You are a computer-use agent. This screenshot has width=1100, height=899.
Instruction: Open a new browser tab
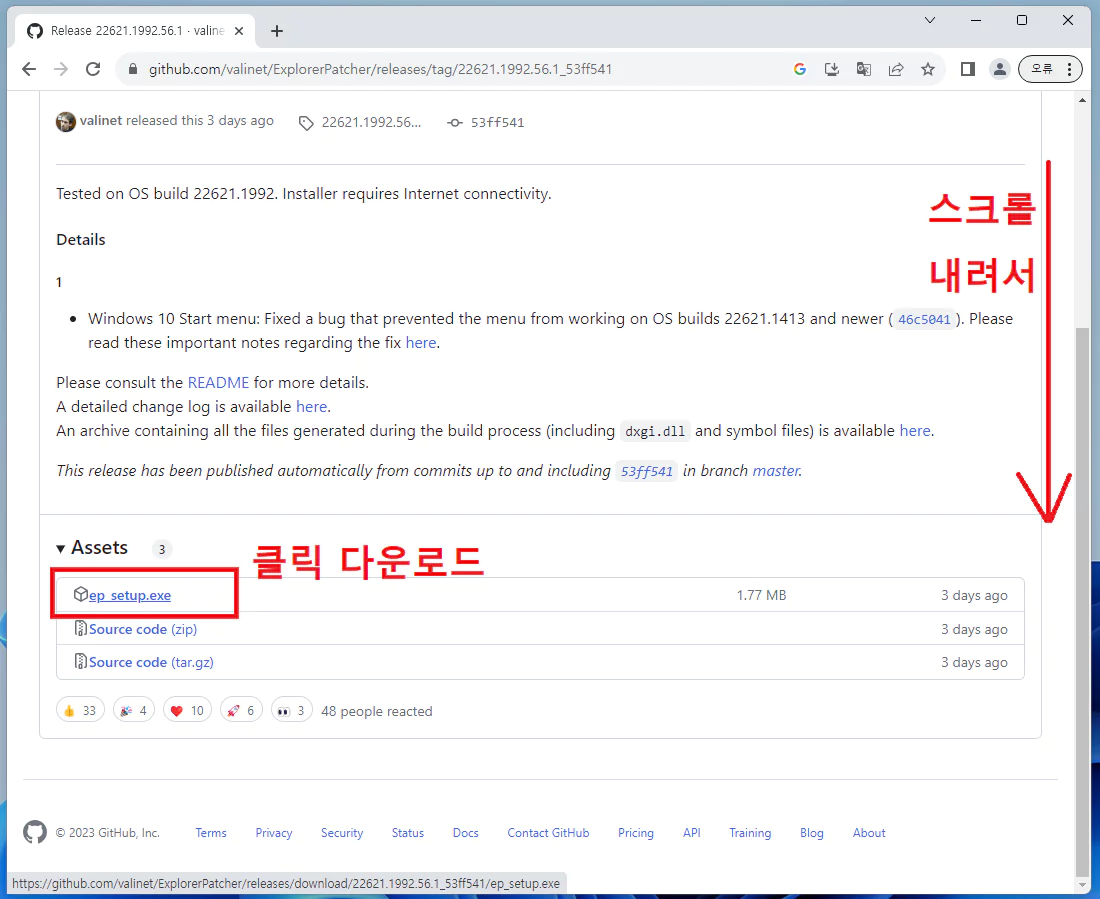tap(277, 31)
